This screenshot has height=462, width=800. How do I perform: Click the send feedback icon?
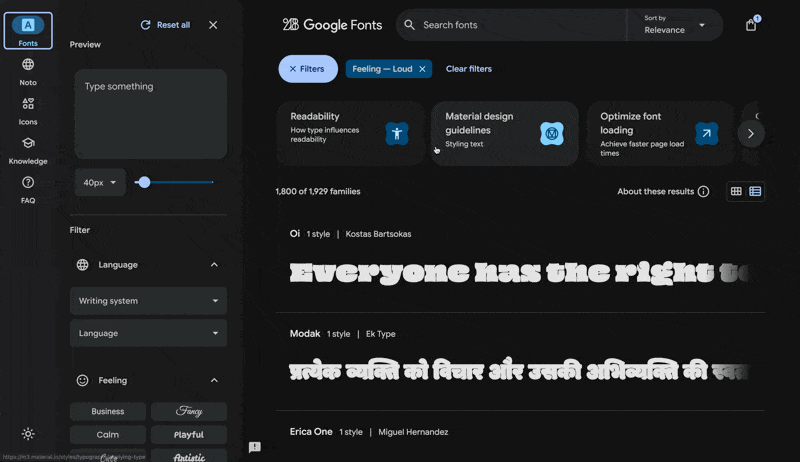pyautogui.click(x=255, y=447)
